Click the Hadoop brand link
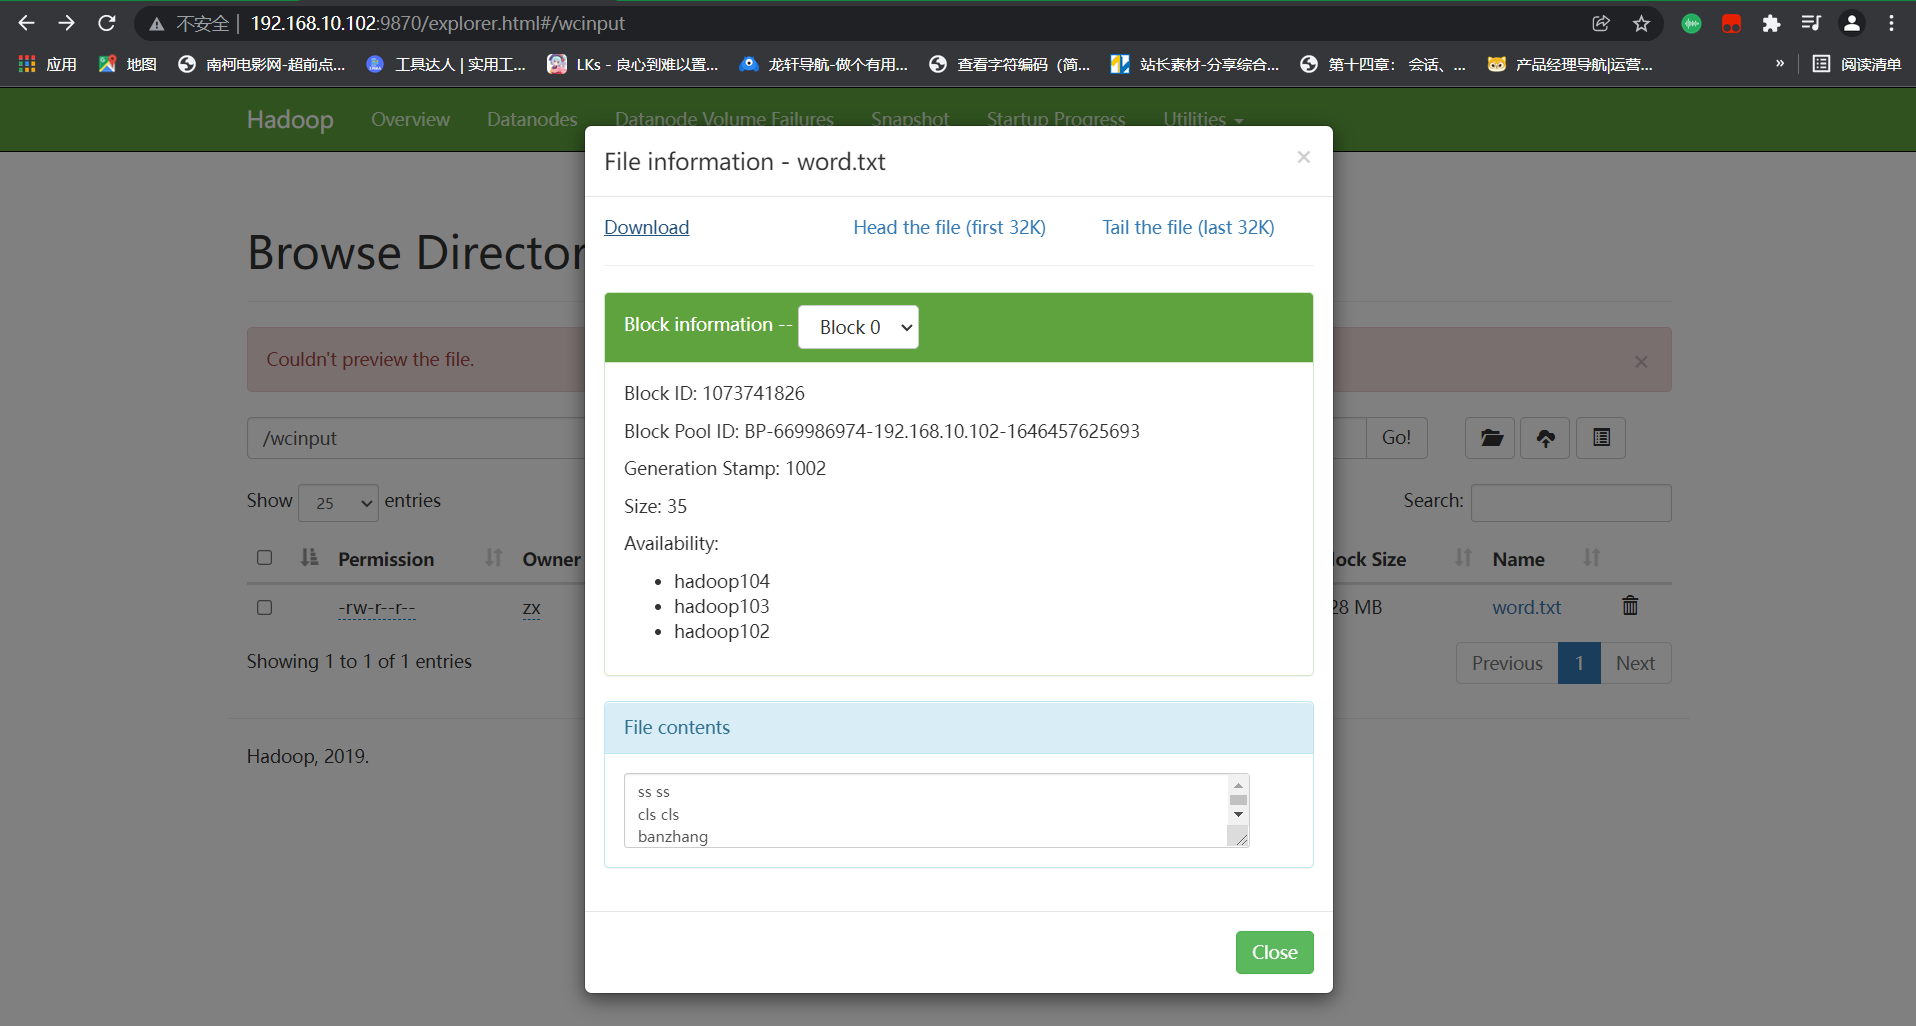 (x=290, y=119)
